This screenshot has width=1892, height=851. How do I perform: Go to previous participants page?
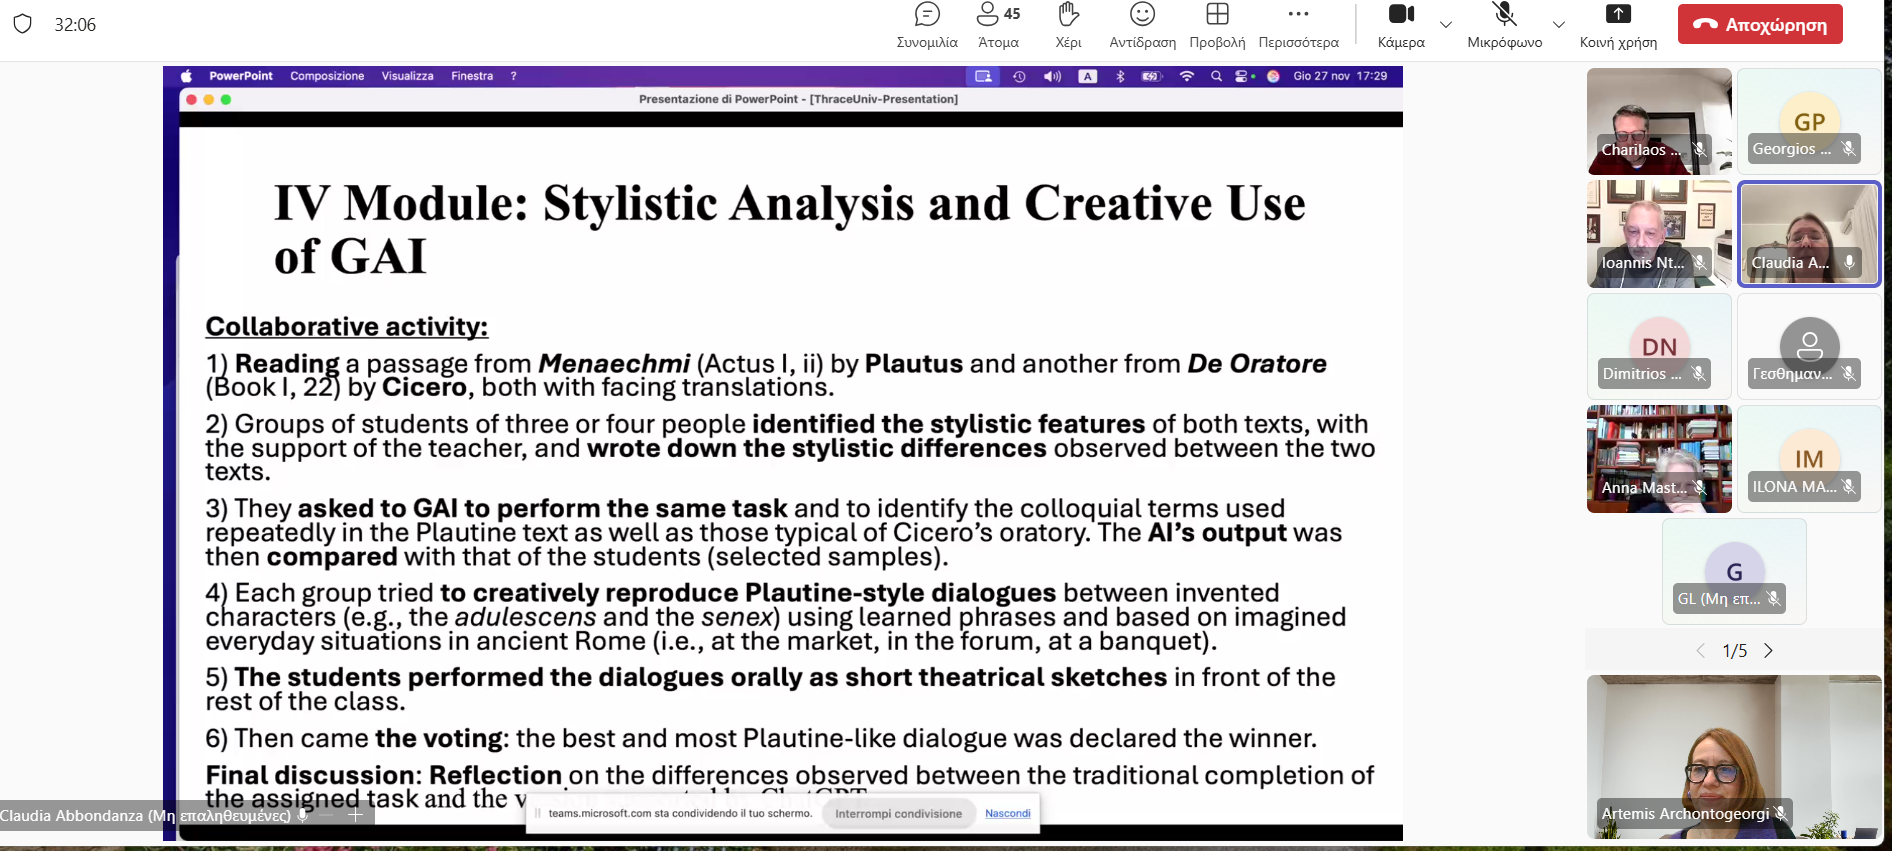pyautogui.click(x=1700, y=651)
